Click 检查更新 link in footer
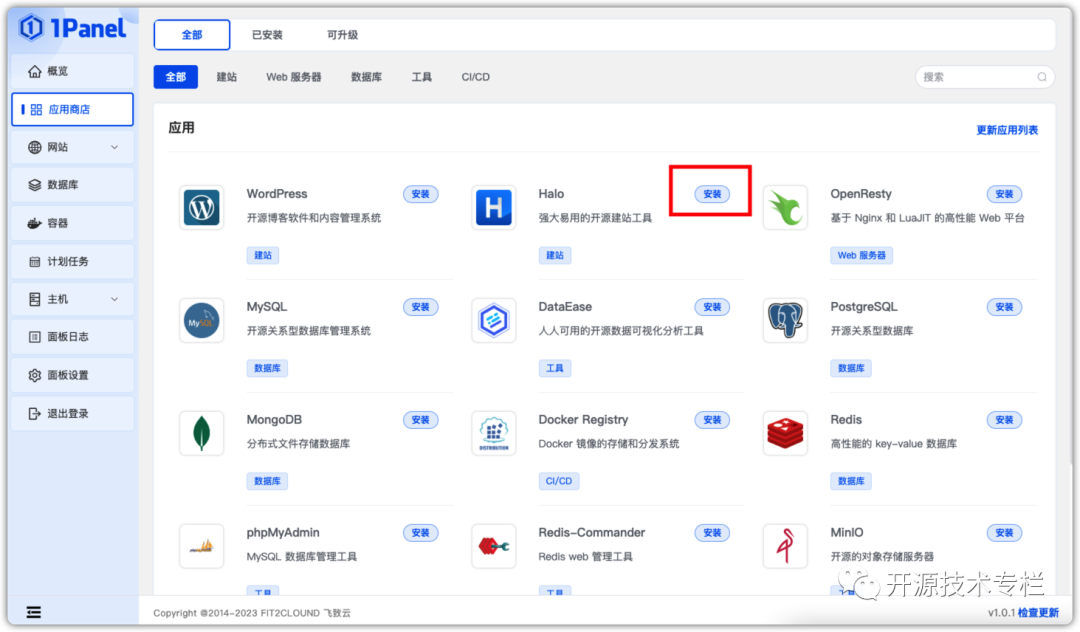Viewport: 1080px width, 632px height. click(1038, 613)
